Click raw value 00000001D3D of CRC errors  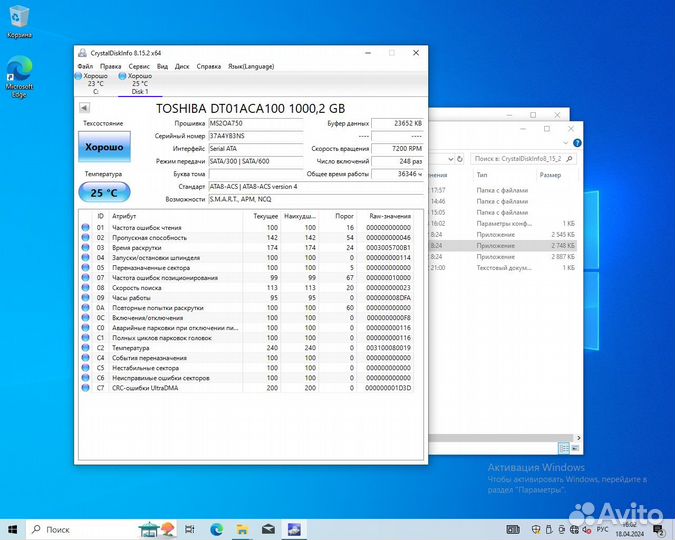pos(388,388)
